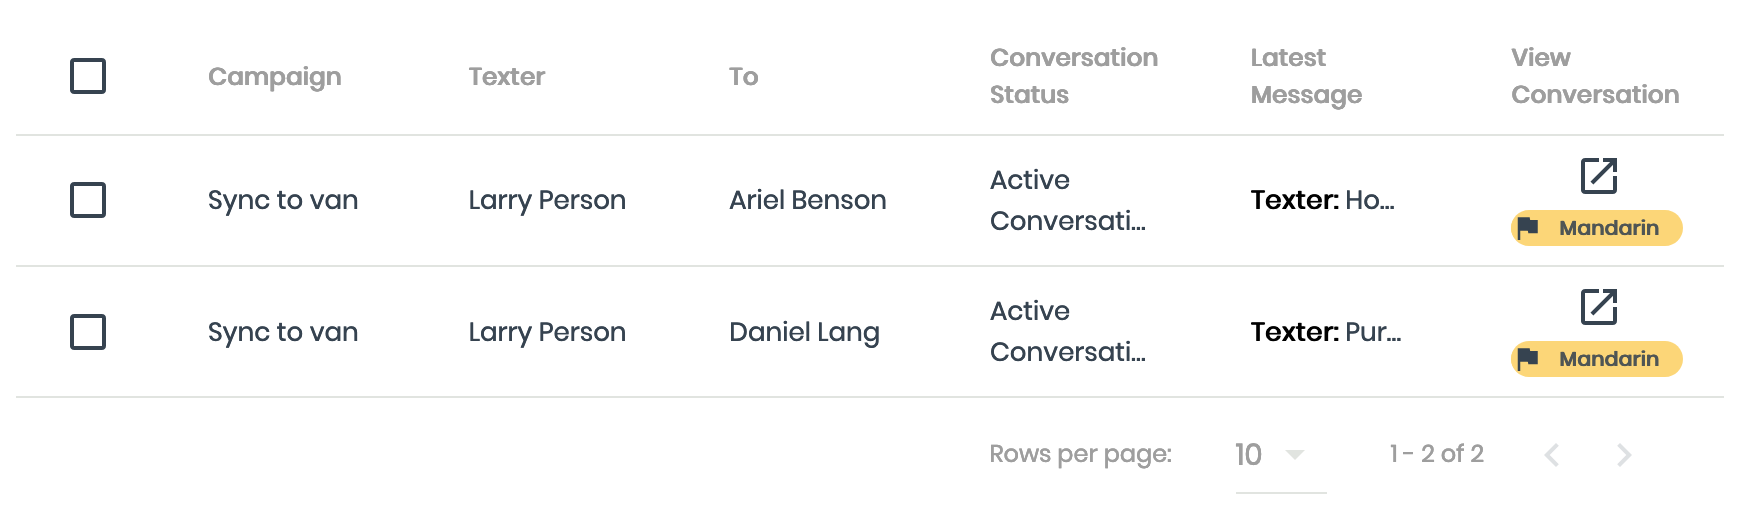Viewport: 1746px width, 526px height.
Task: Click flag icon in Ariel Benson's Mandarin tag
Action: click(1527, 228)
